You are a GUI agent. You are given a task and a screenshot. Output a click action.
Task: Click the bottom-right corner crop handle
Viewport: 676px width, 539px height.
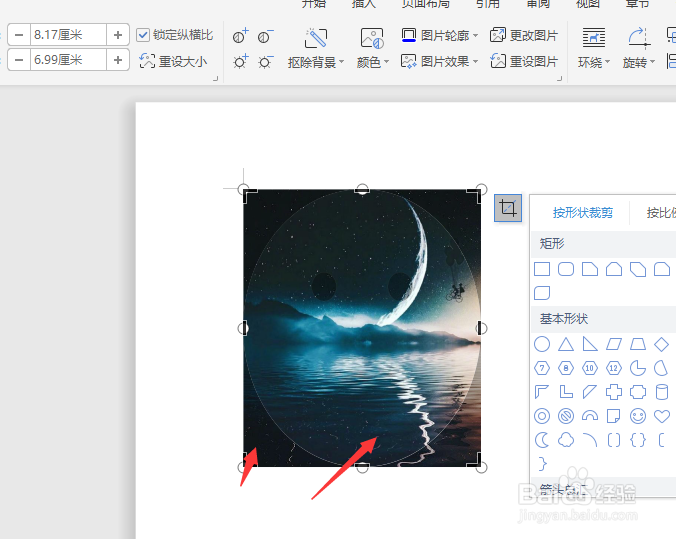pyautogui.click(x=481, y=467)
